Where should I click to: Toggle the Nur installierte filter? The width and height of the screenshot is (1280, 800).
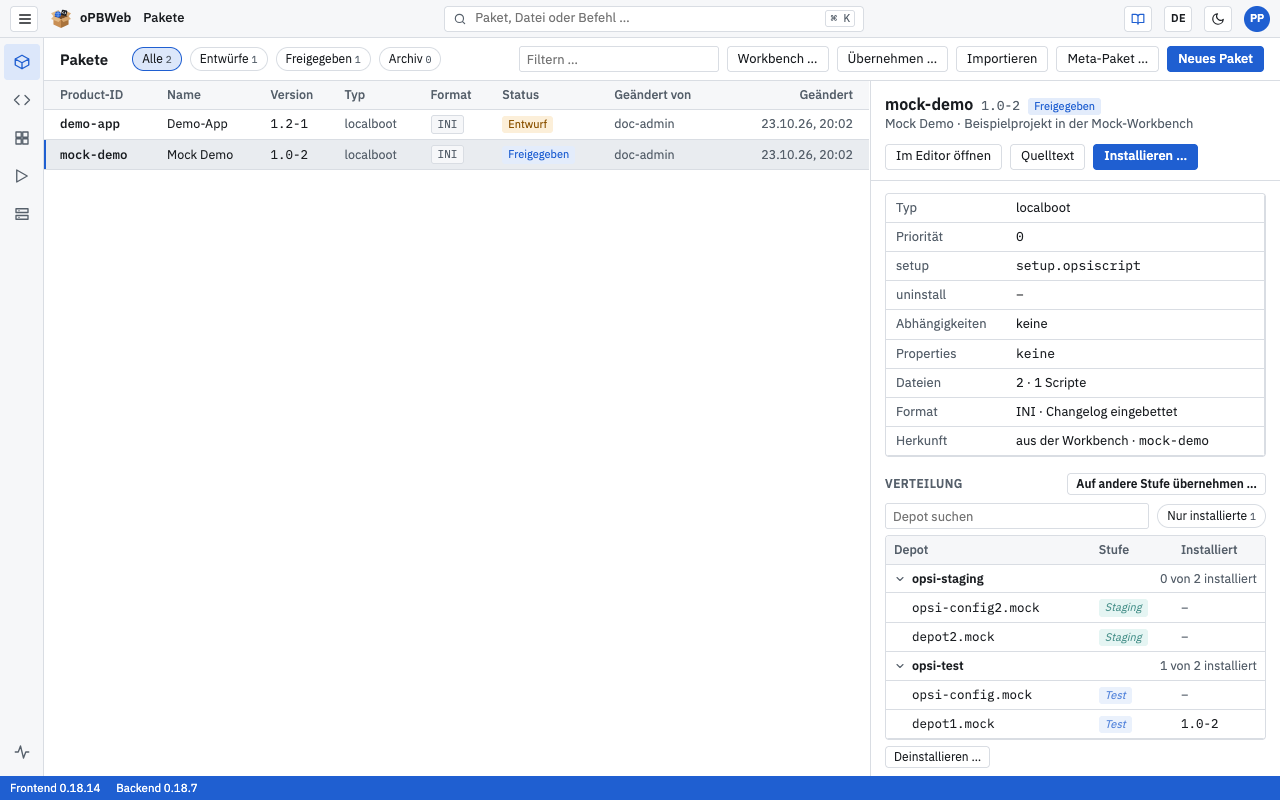pos(1211,516)
